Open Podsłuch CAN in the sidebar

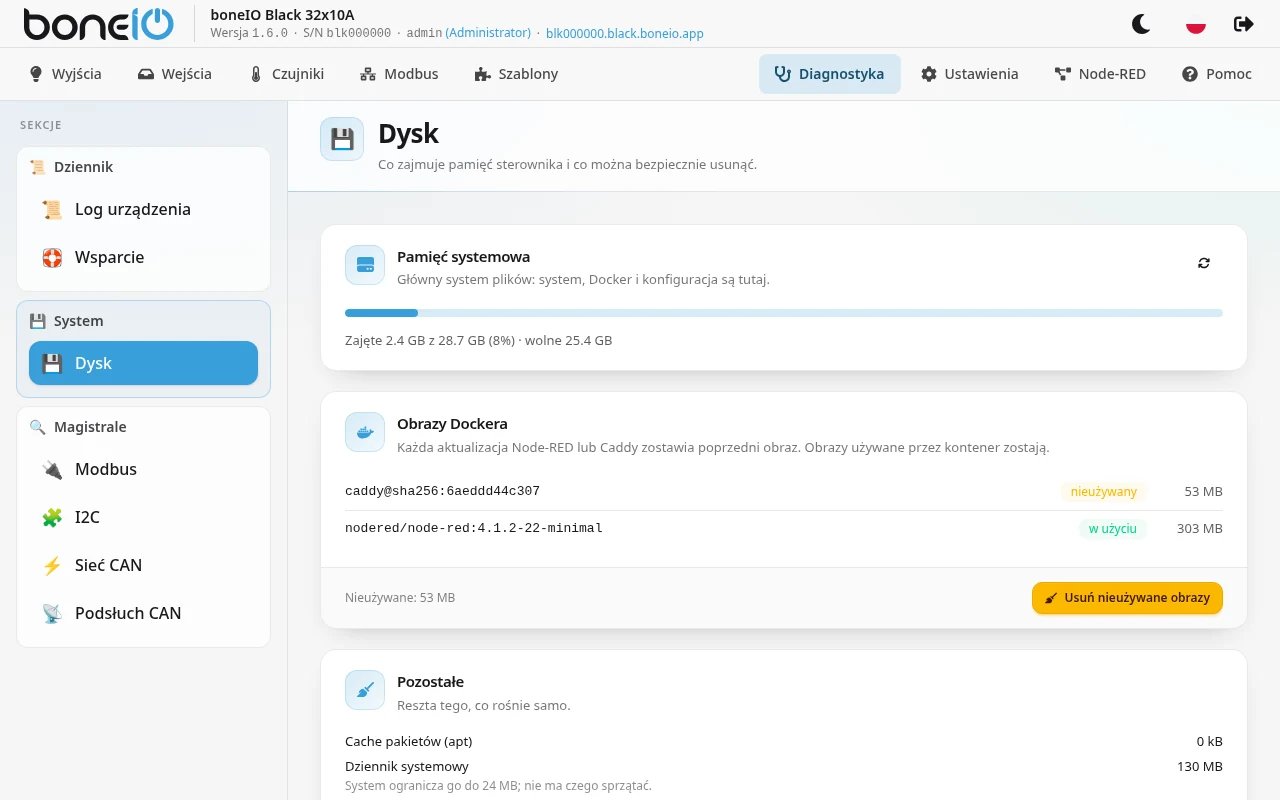click(x=143, y=613)
